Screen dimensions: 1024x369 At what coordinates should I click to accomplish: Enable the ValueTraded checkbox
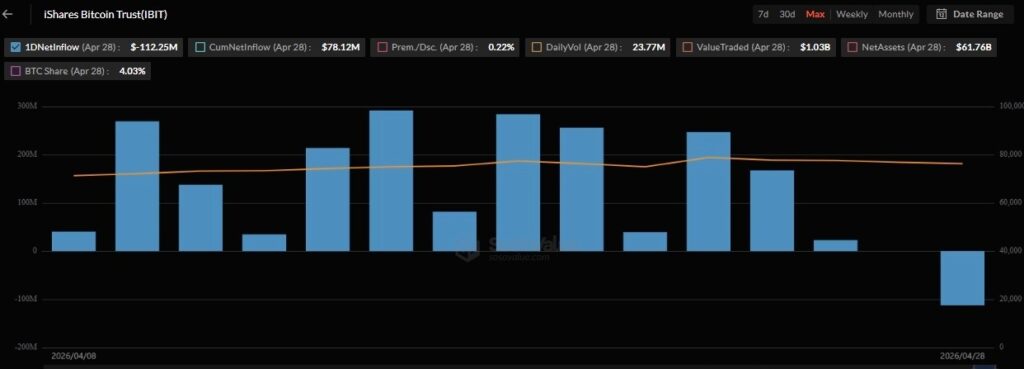pos(687,47)
